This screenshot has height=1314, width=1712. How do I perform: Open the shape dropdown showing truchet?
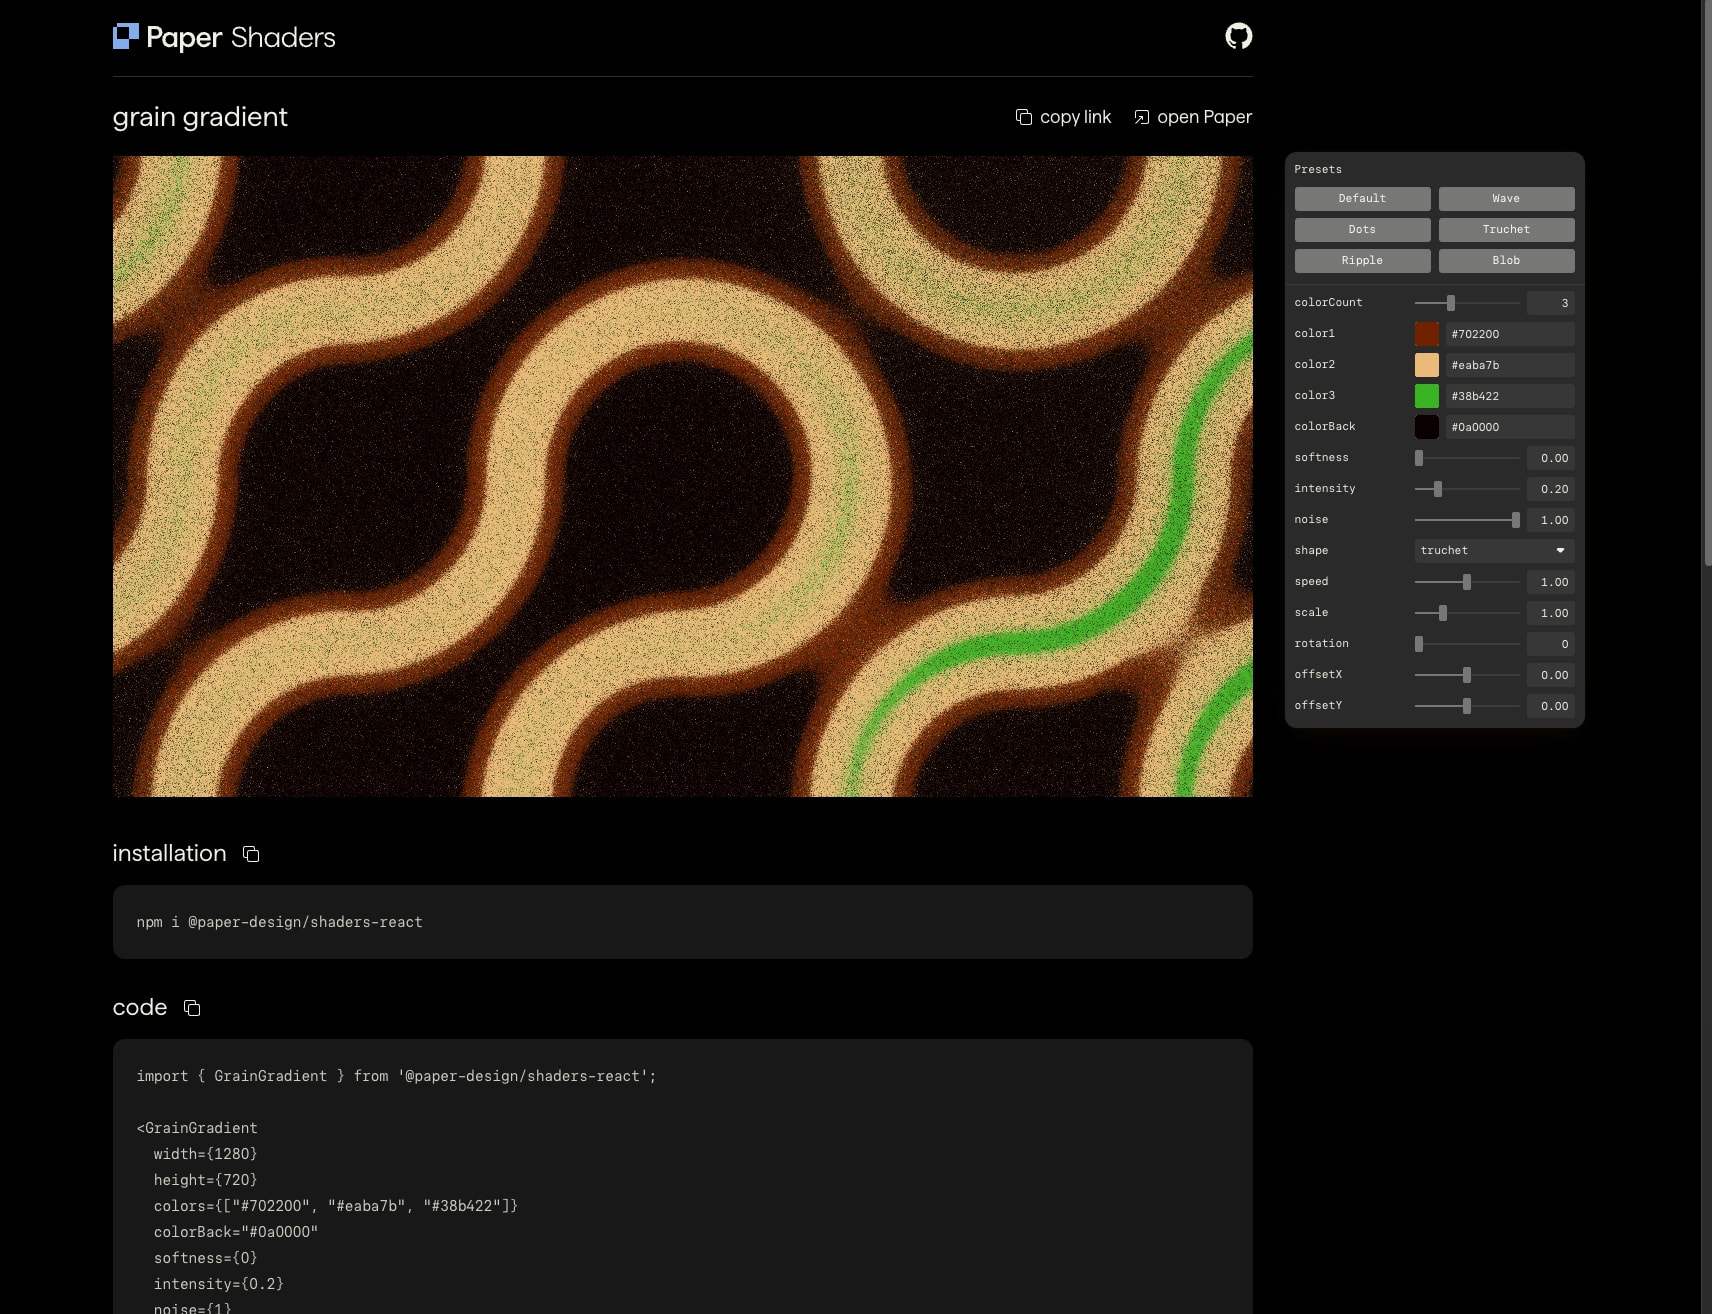(x=1494, y=551)
